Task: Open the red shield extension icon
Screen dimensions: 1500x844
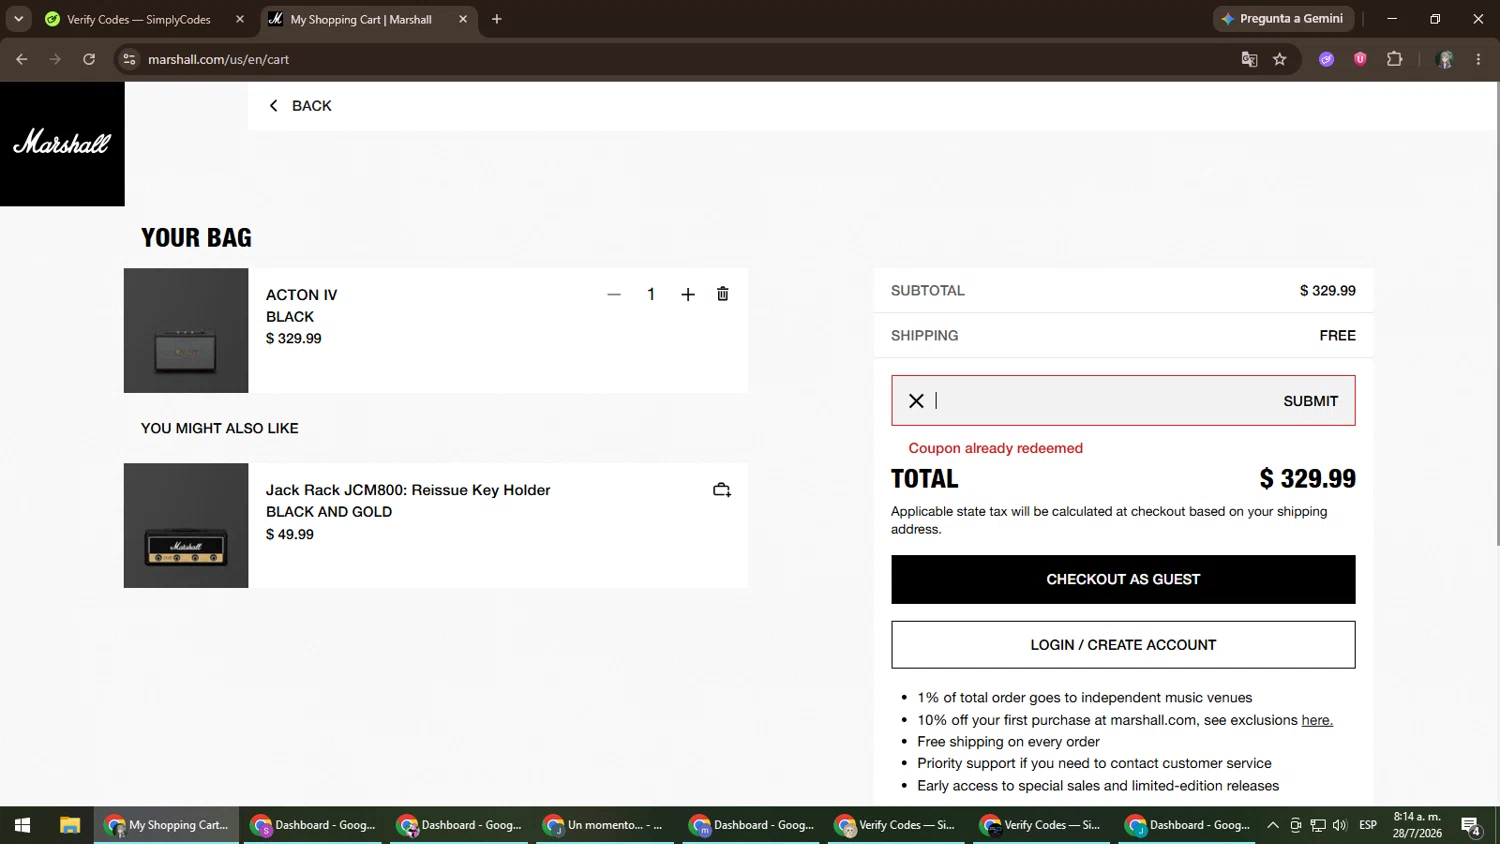Action: point(1360,59)
